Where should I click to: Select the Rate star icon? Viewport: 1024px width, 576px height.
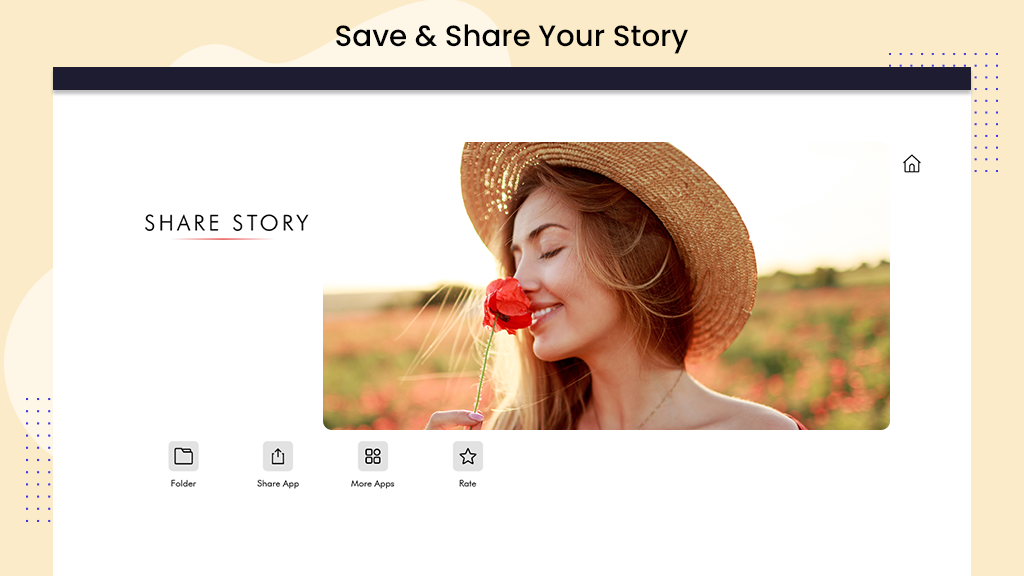point(468,456)
